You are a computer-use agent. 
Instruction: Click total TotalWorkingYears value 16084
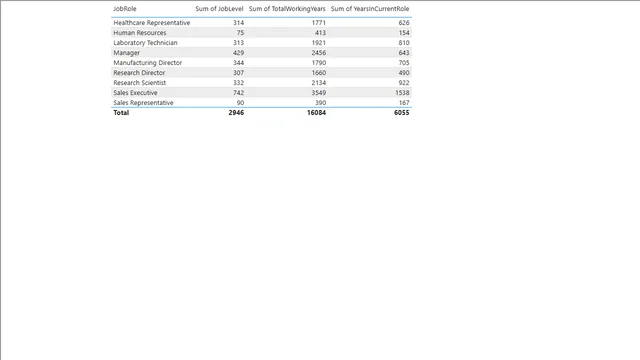coord(317,113)
